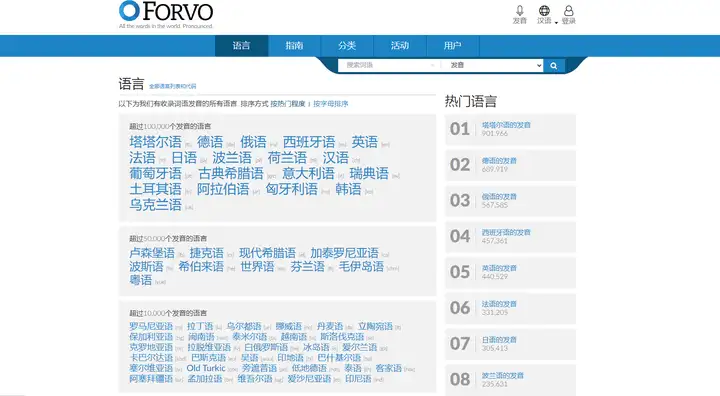
Task: Open 塔塔尔语的发音 in popular rank 01
Action: (x=506, y=125)
